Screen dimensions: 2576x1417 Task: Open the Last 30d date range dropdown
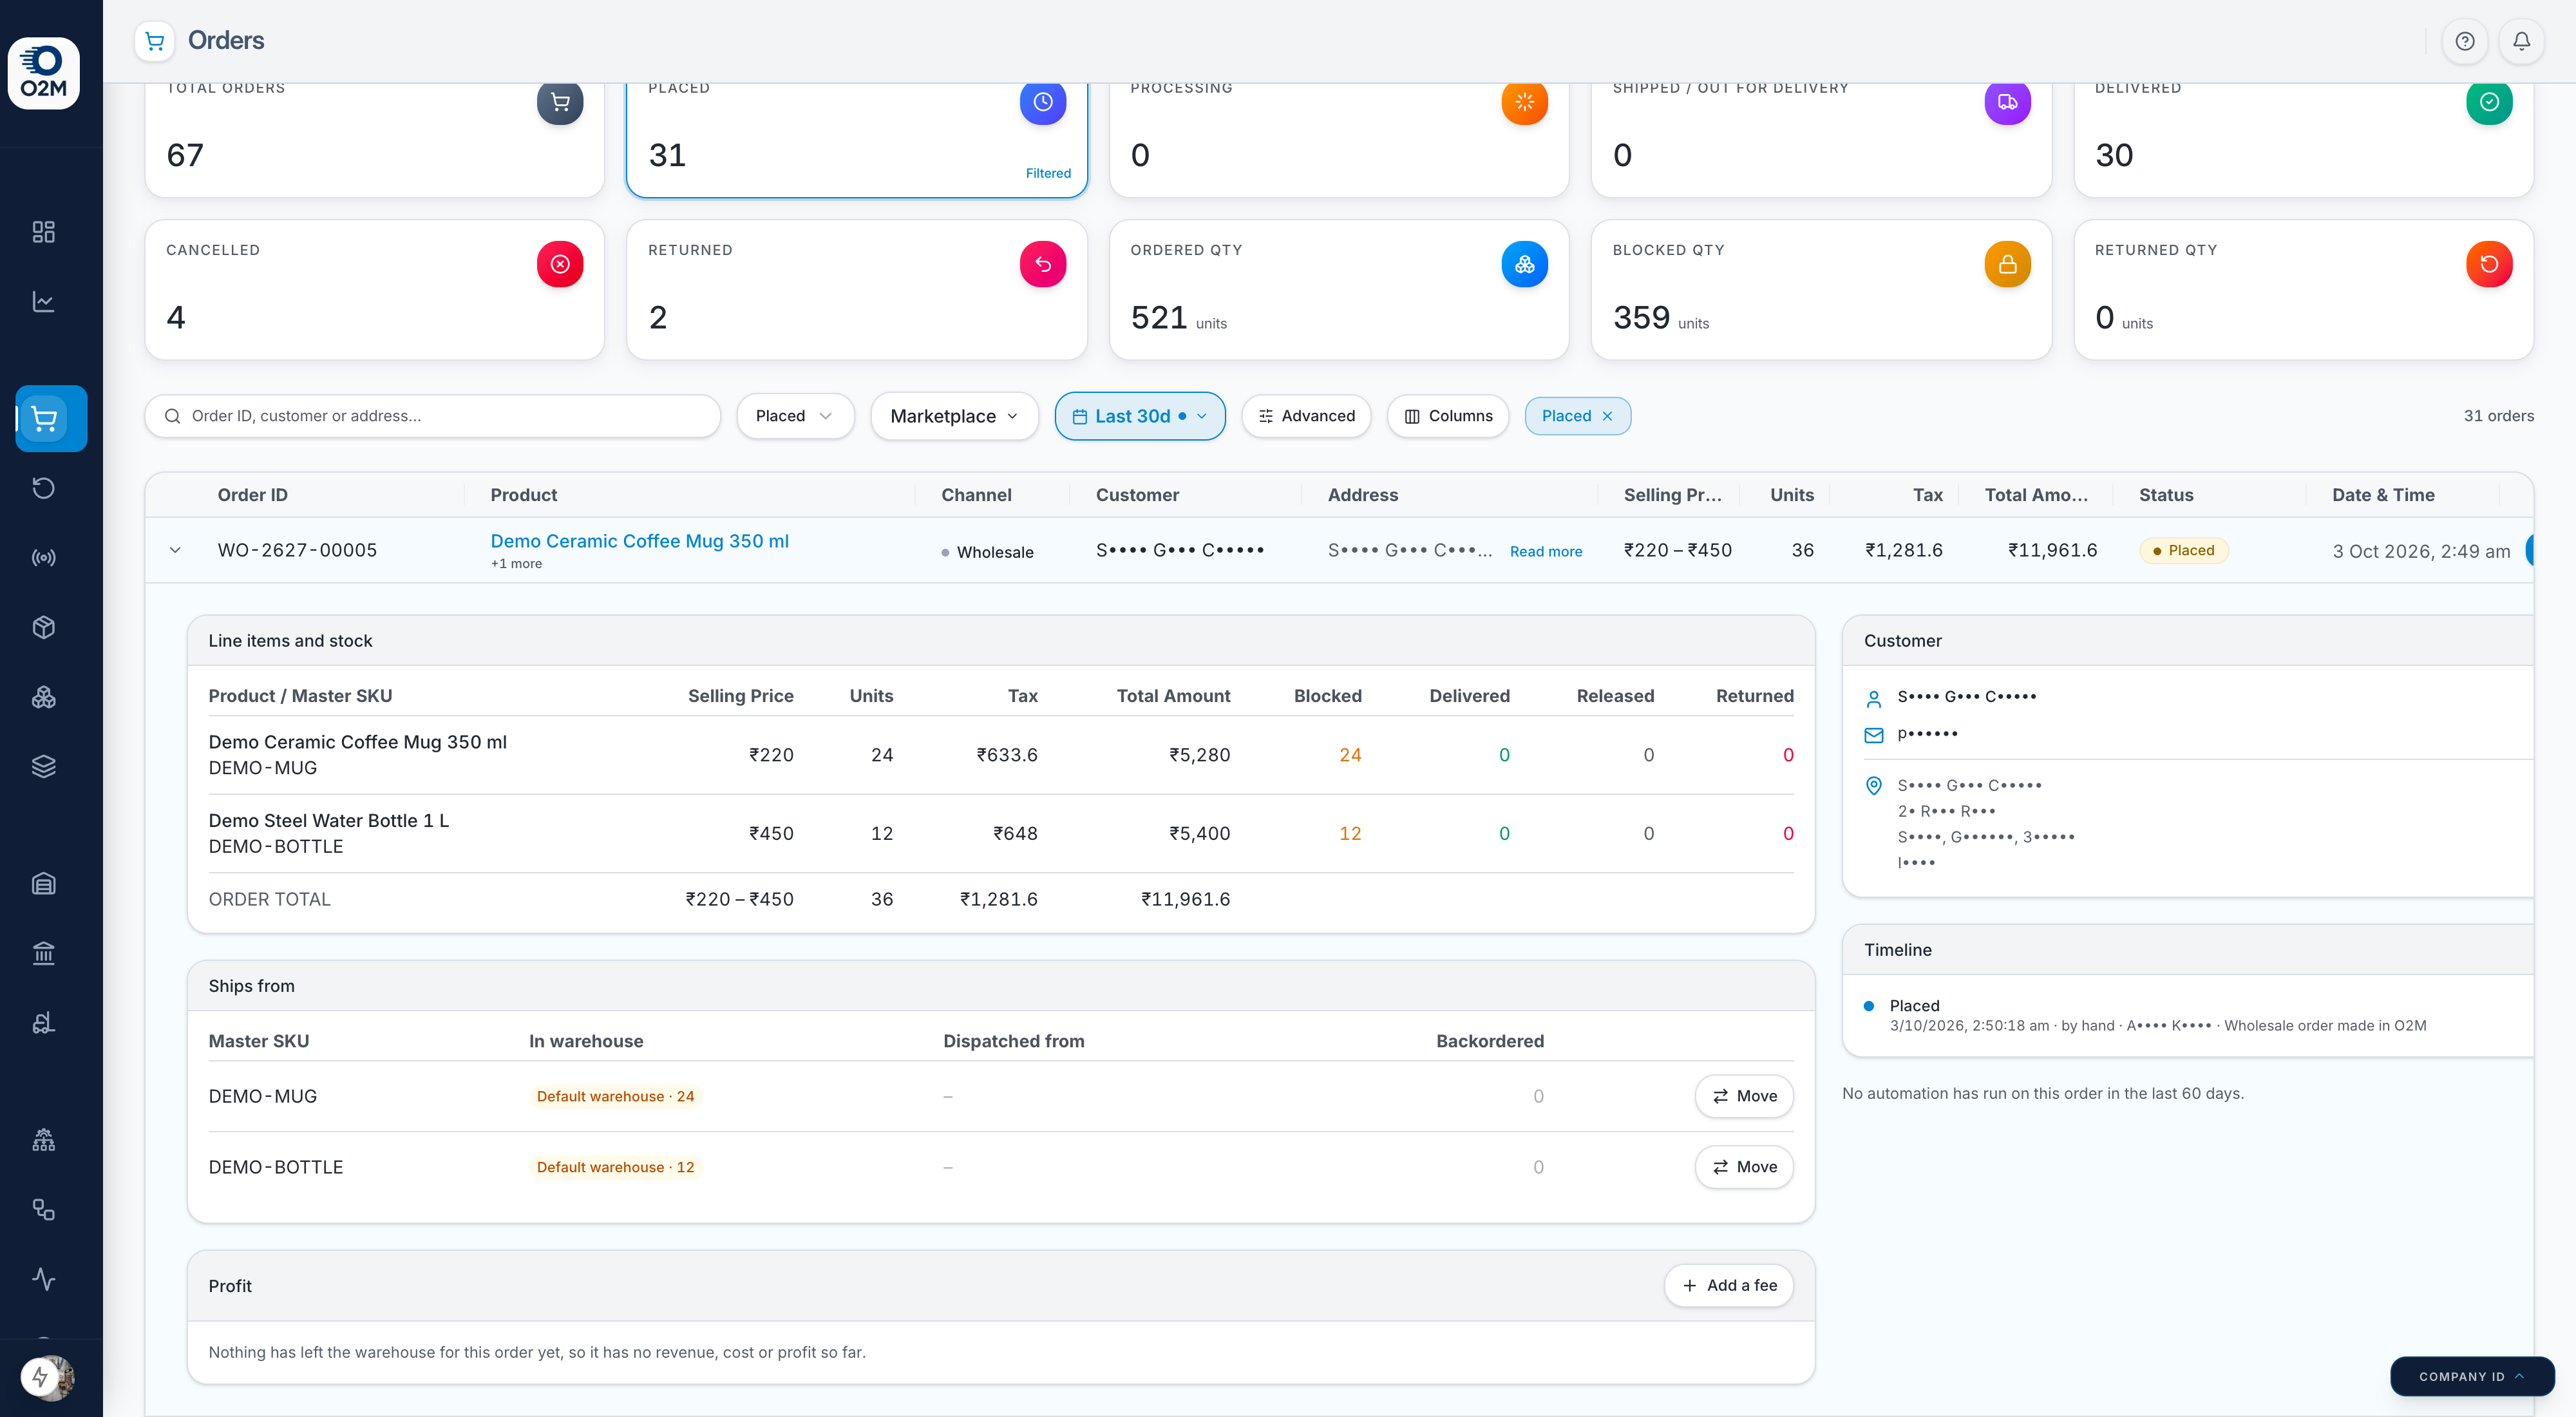(1140, 416)
